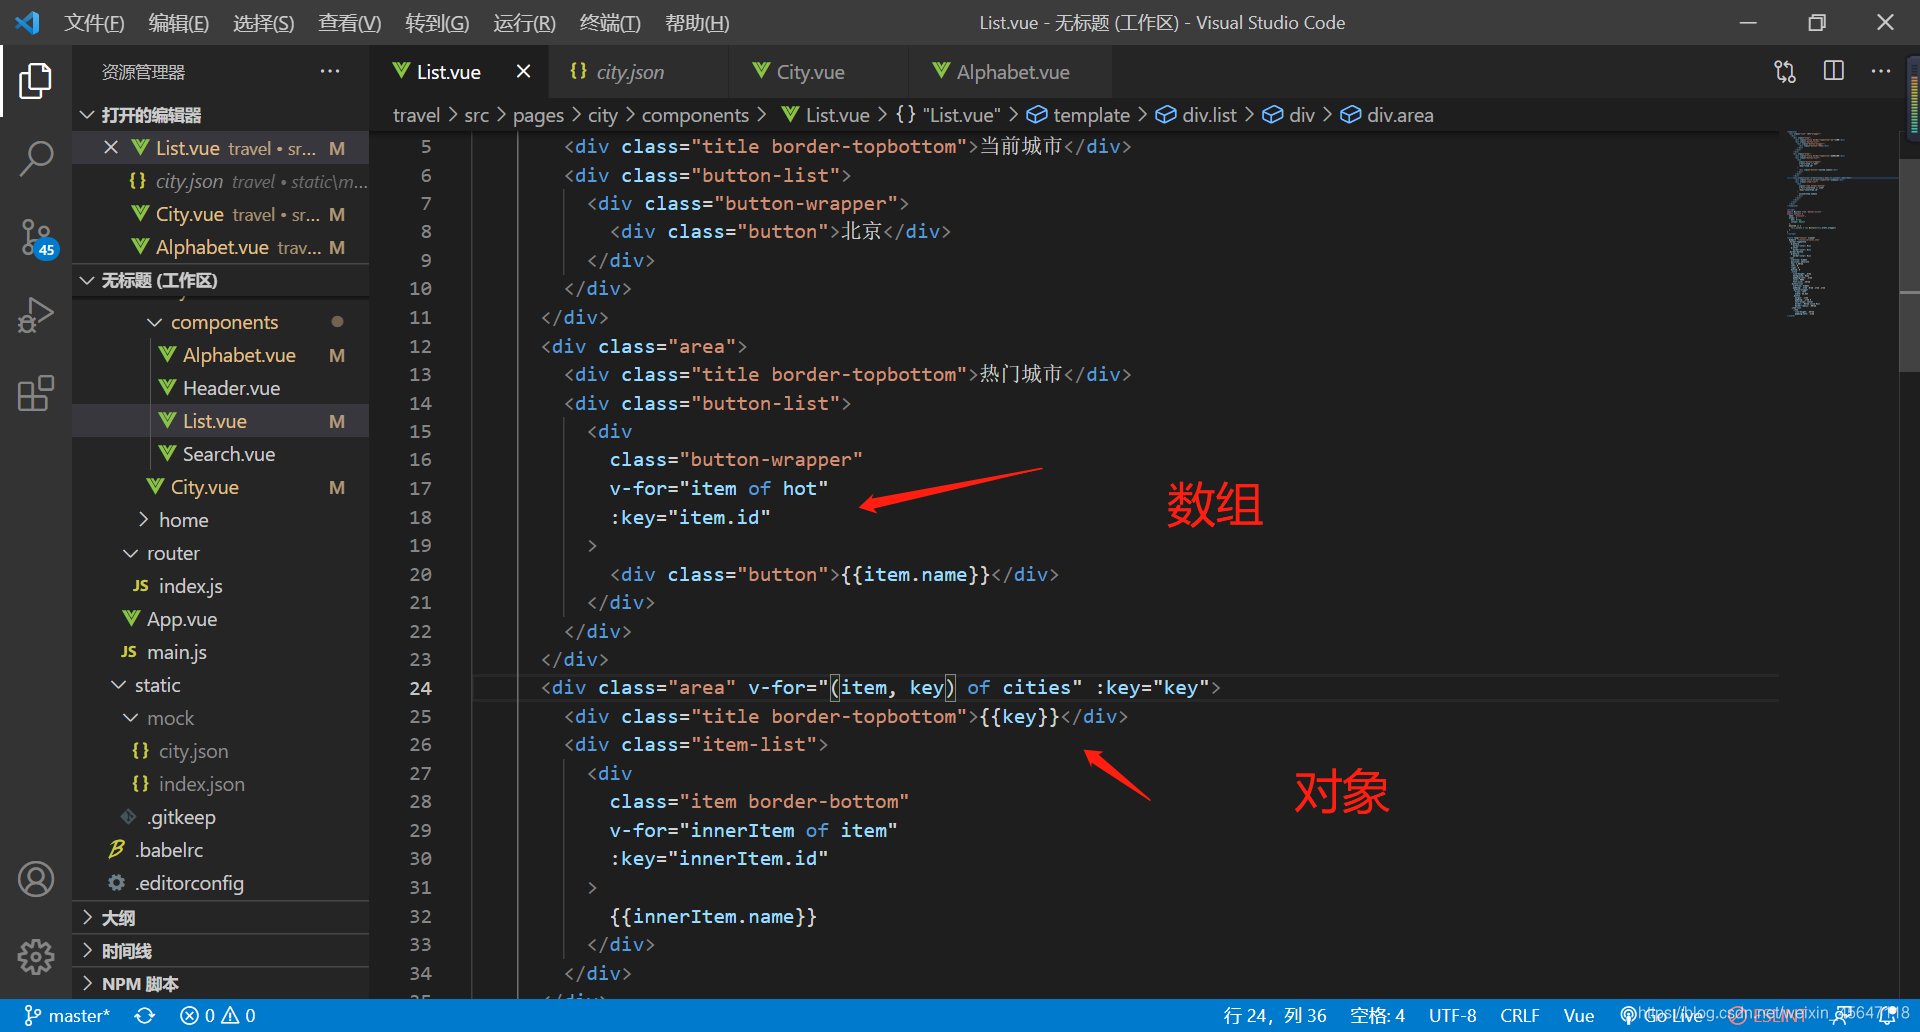The image size is (1920, 1032).
Task: Open the errors and warnings problems indicator
Action: tap(218, 1015)
